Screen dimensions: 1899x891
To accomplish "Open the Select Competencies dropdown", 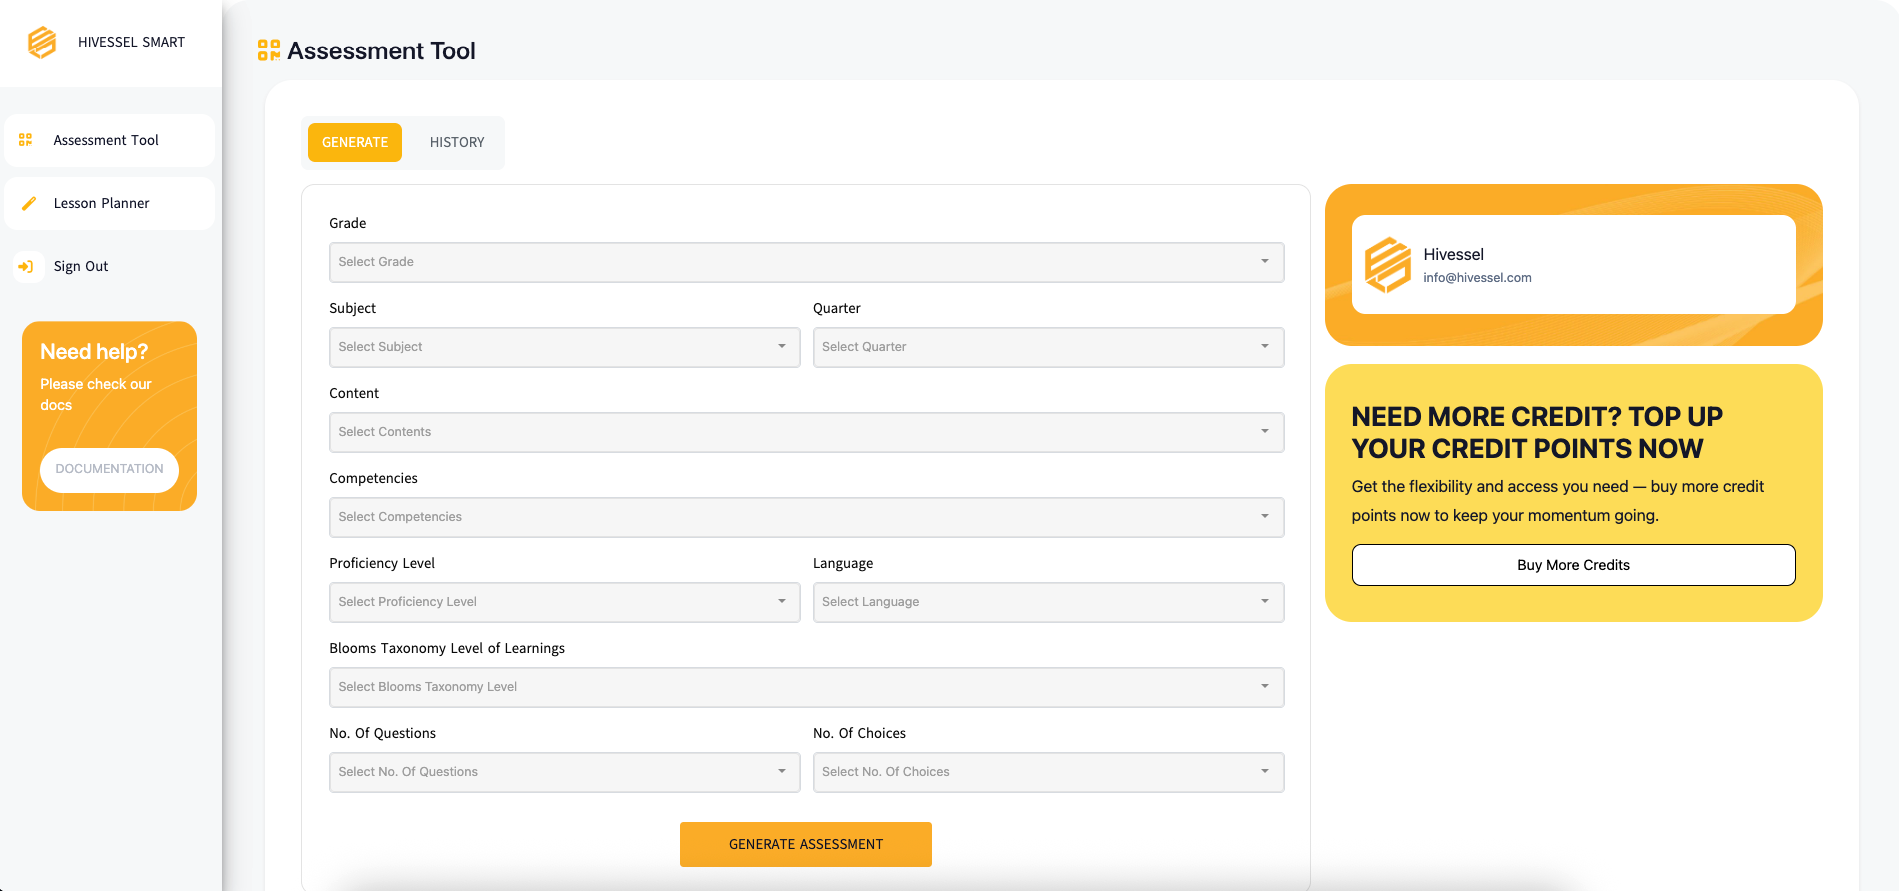I will 806,517.
